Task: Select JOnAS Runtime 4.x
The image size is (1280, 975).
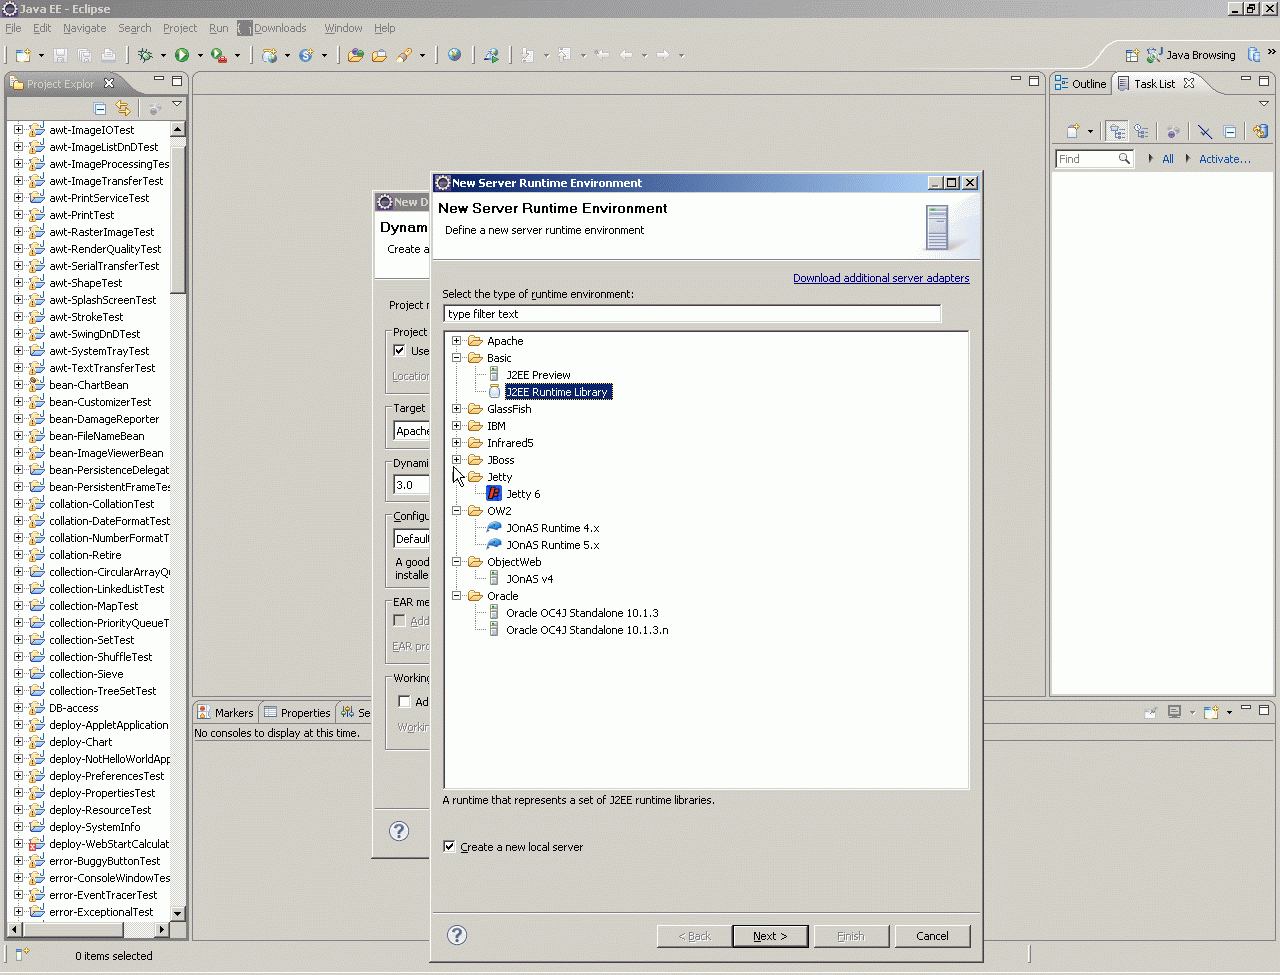Action: 553,528
